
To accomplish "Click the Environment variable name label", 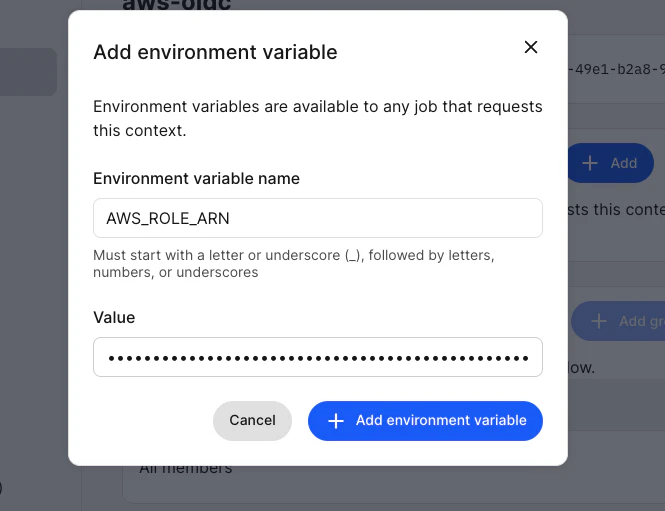I will (x=196, y=178).
